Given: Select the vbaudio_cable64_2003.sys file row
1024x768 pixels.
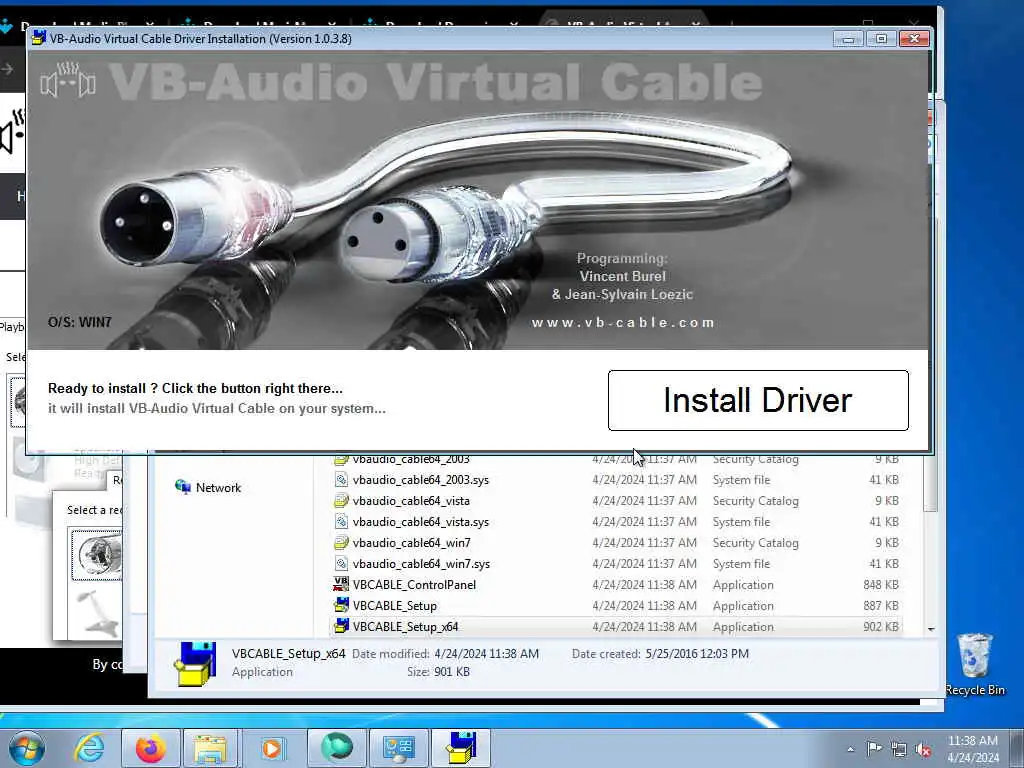Looking at the screenshot, I should pyautogui.click(x=617, y=480).
